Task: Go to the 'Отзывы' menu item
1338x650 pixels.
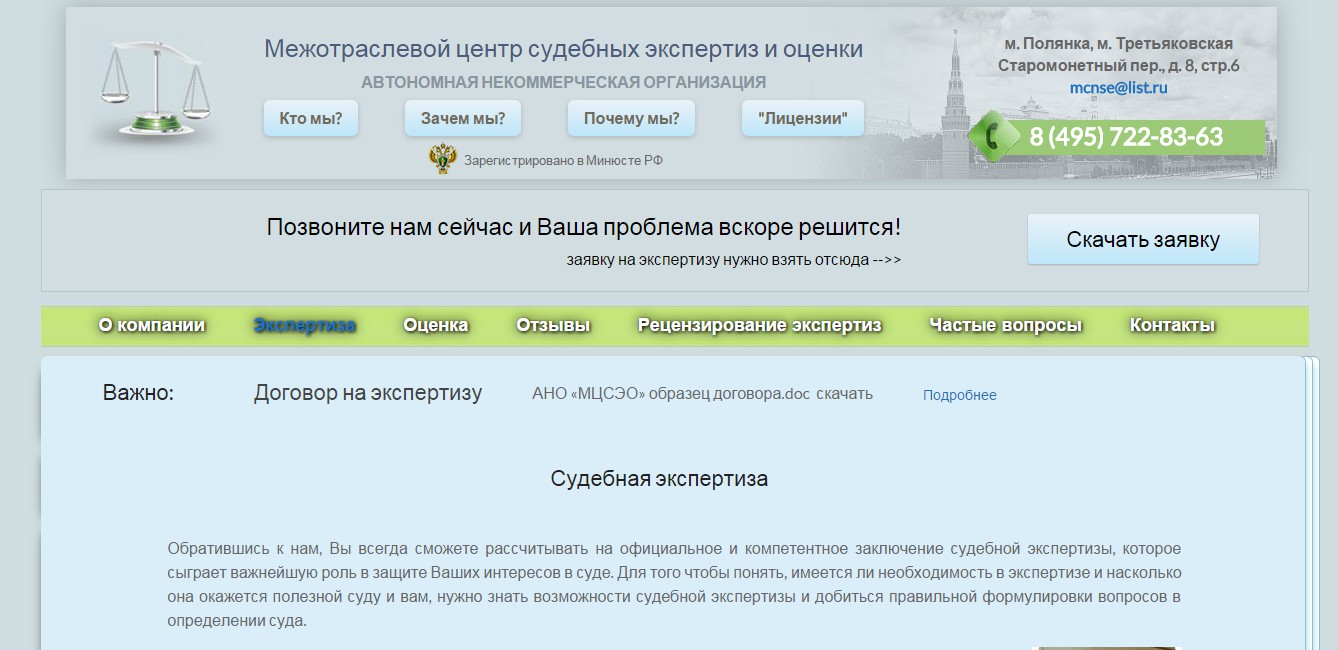Action: [553, 325]
